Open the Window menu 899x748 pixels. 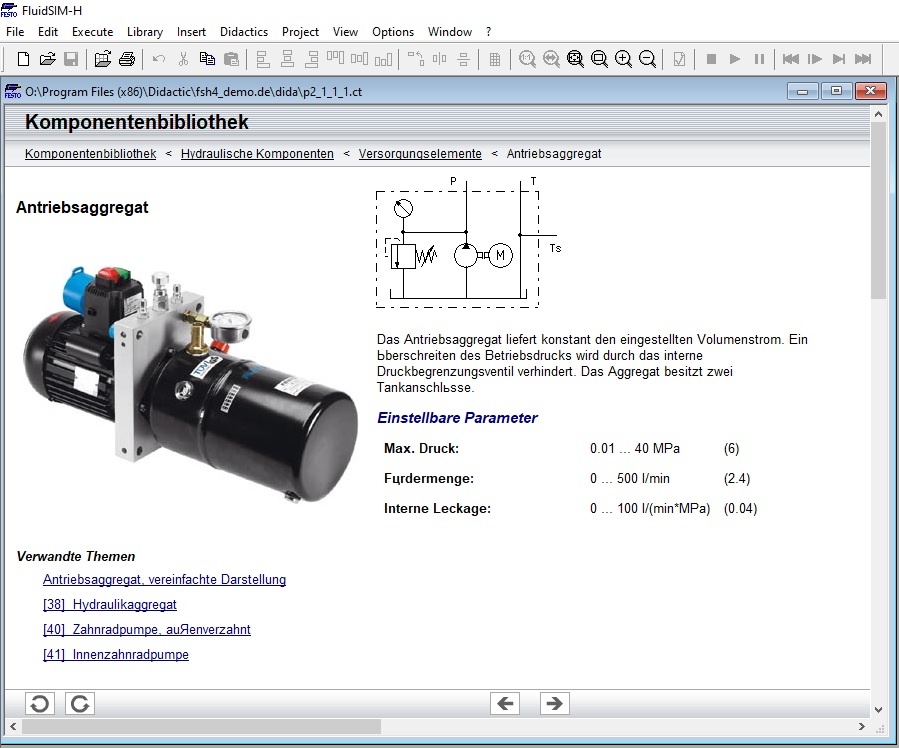click(x=450, y=32)
